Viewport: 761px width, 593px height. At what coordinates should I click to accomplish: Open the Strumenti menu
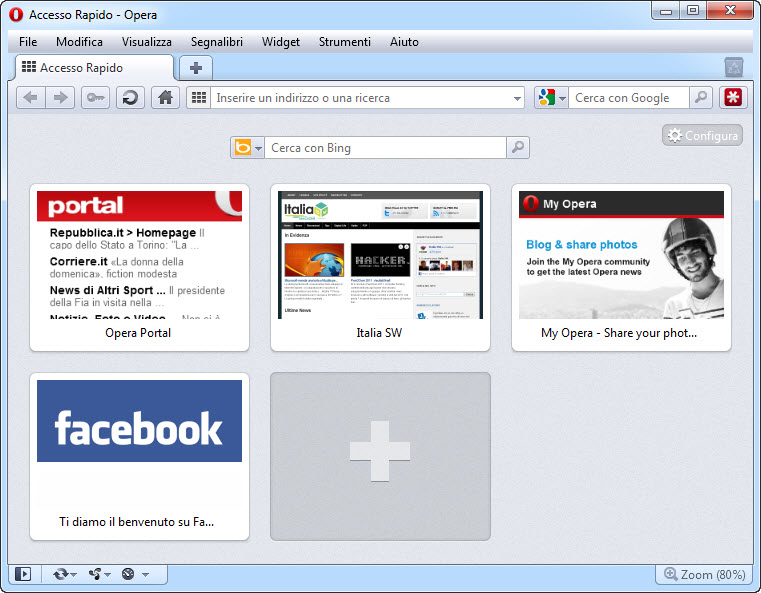(x=345, y=42)
